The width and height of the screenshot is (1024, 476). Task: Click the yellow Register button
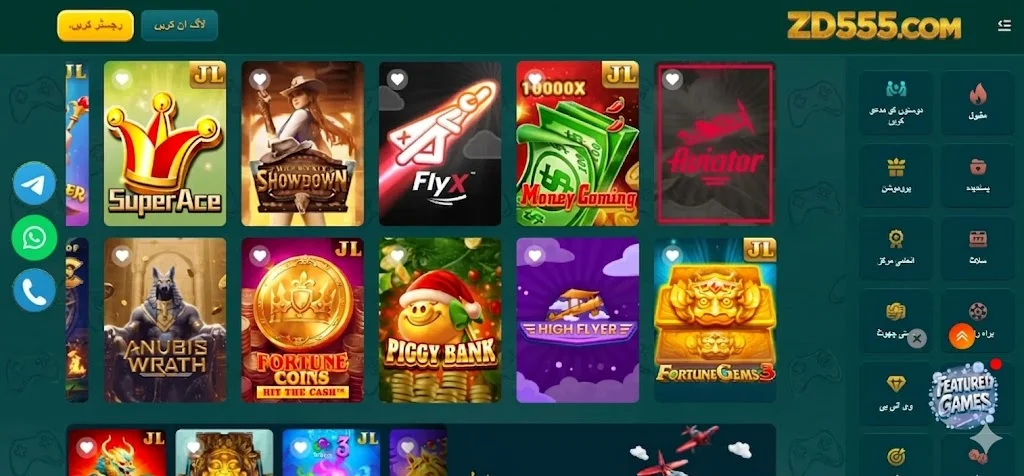click(95, 25)
